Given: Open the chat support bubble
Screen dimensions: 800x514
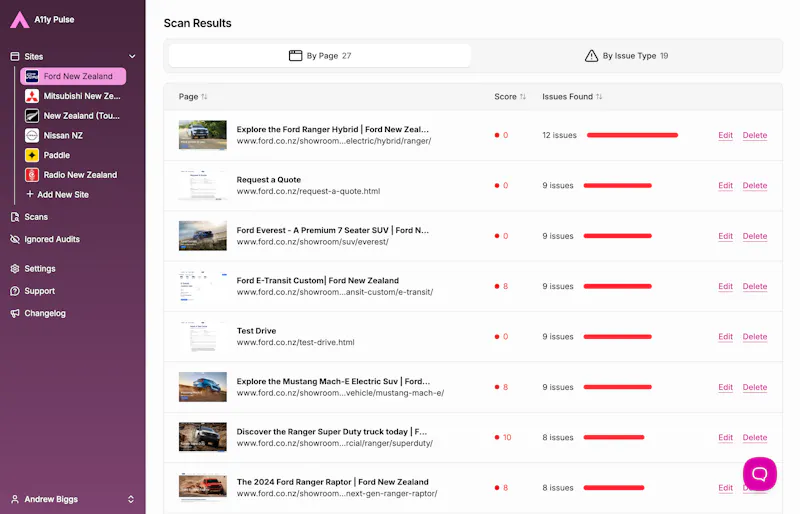Looking at the screenshot, I should click(x=760, y=474).
